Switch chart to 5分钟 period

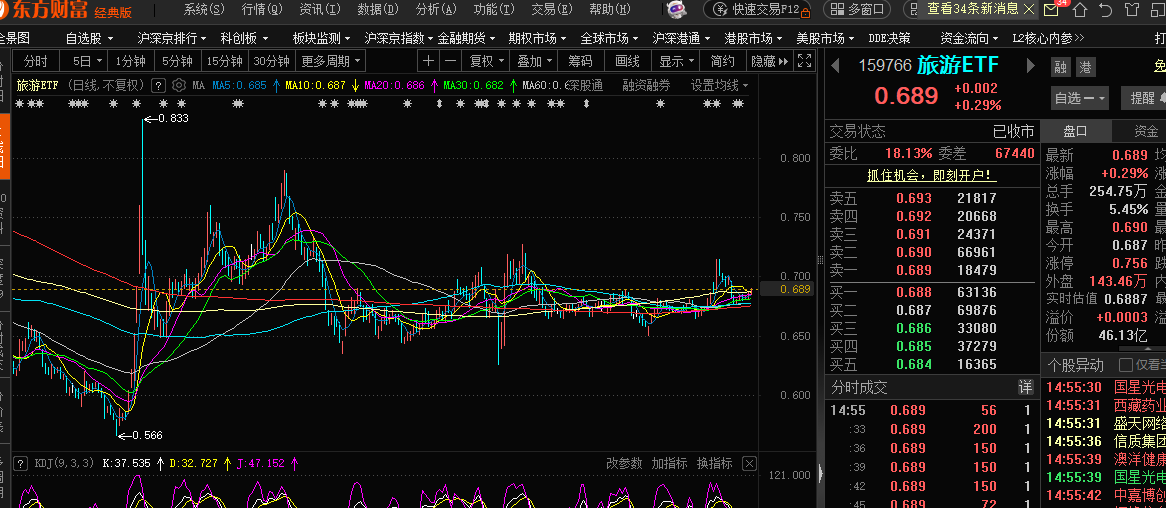tap(177, 61)
